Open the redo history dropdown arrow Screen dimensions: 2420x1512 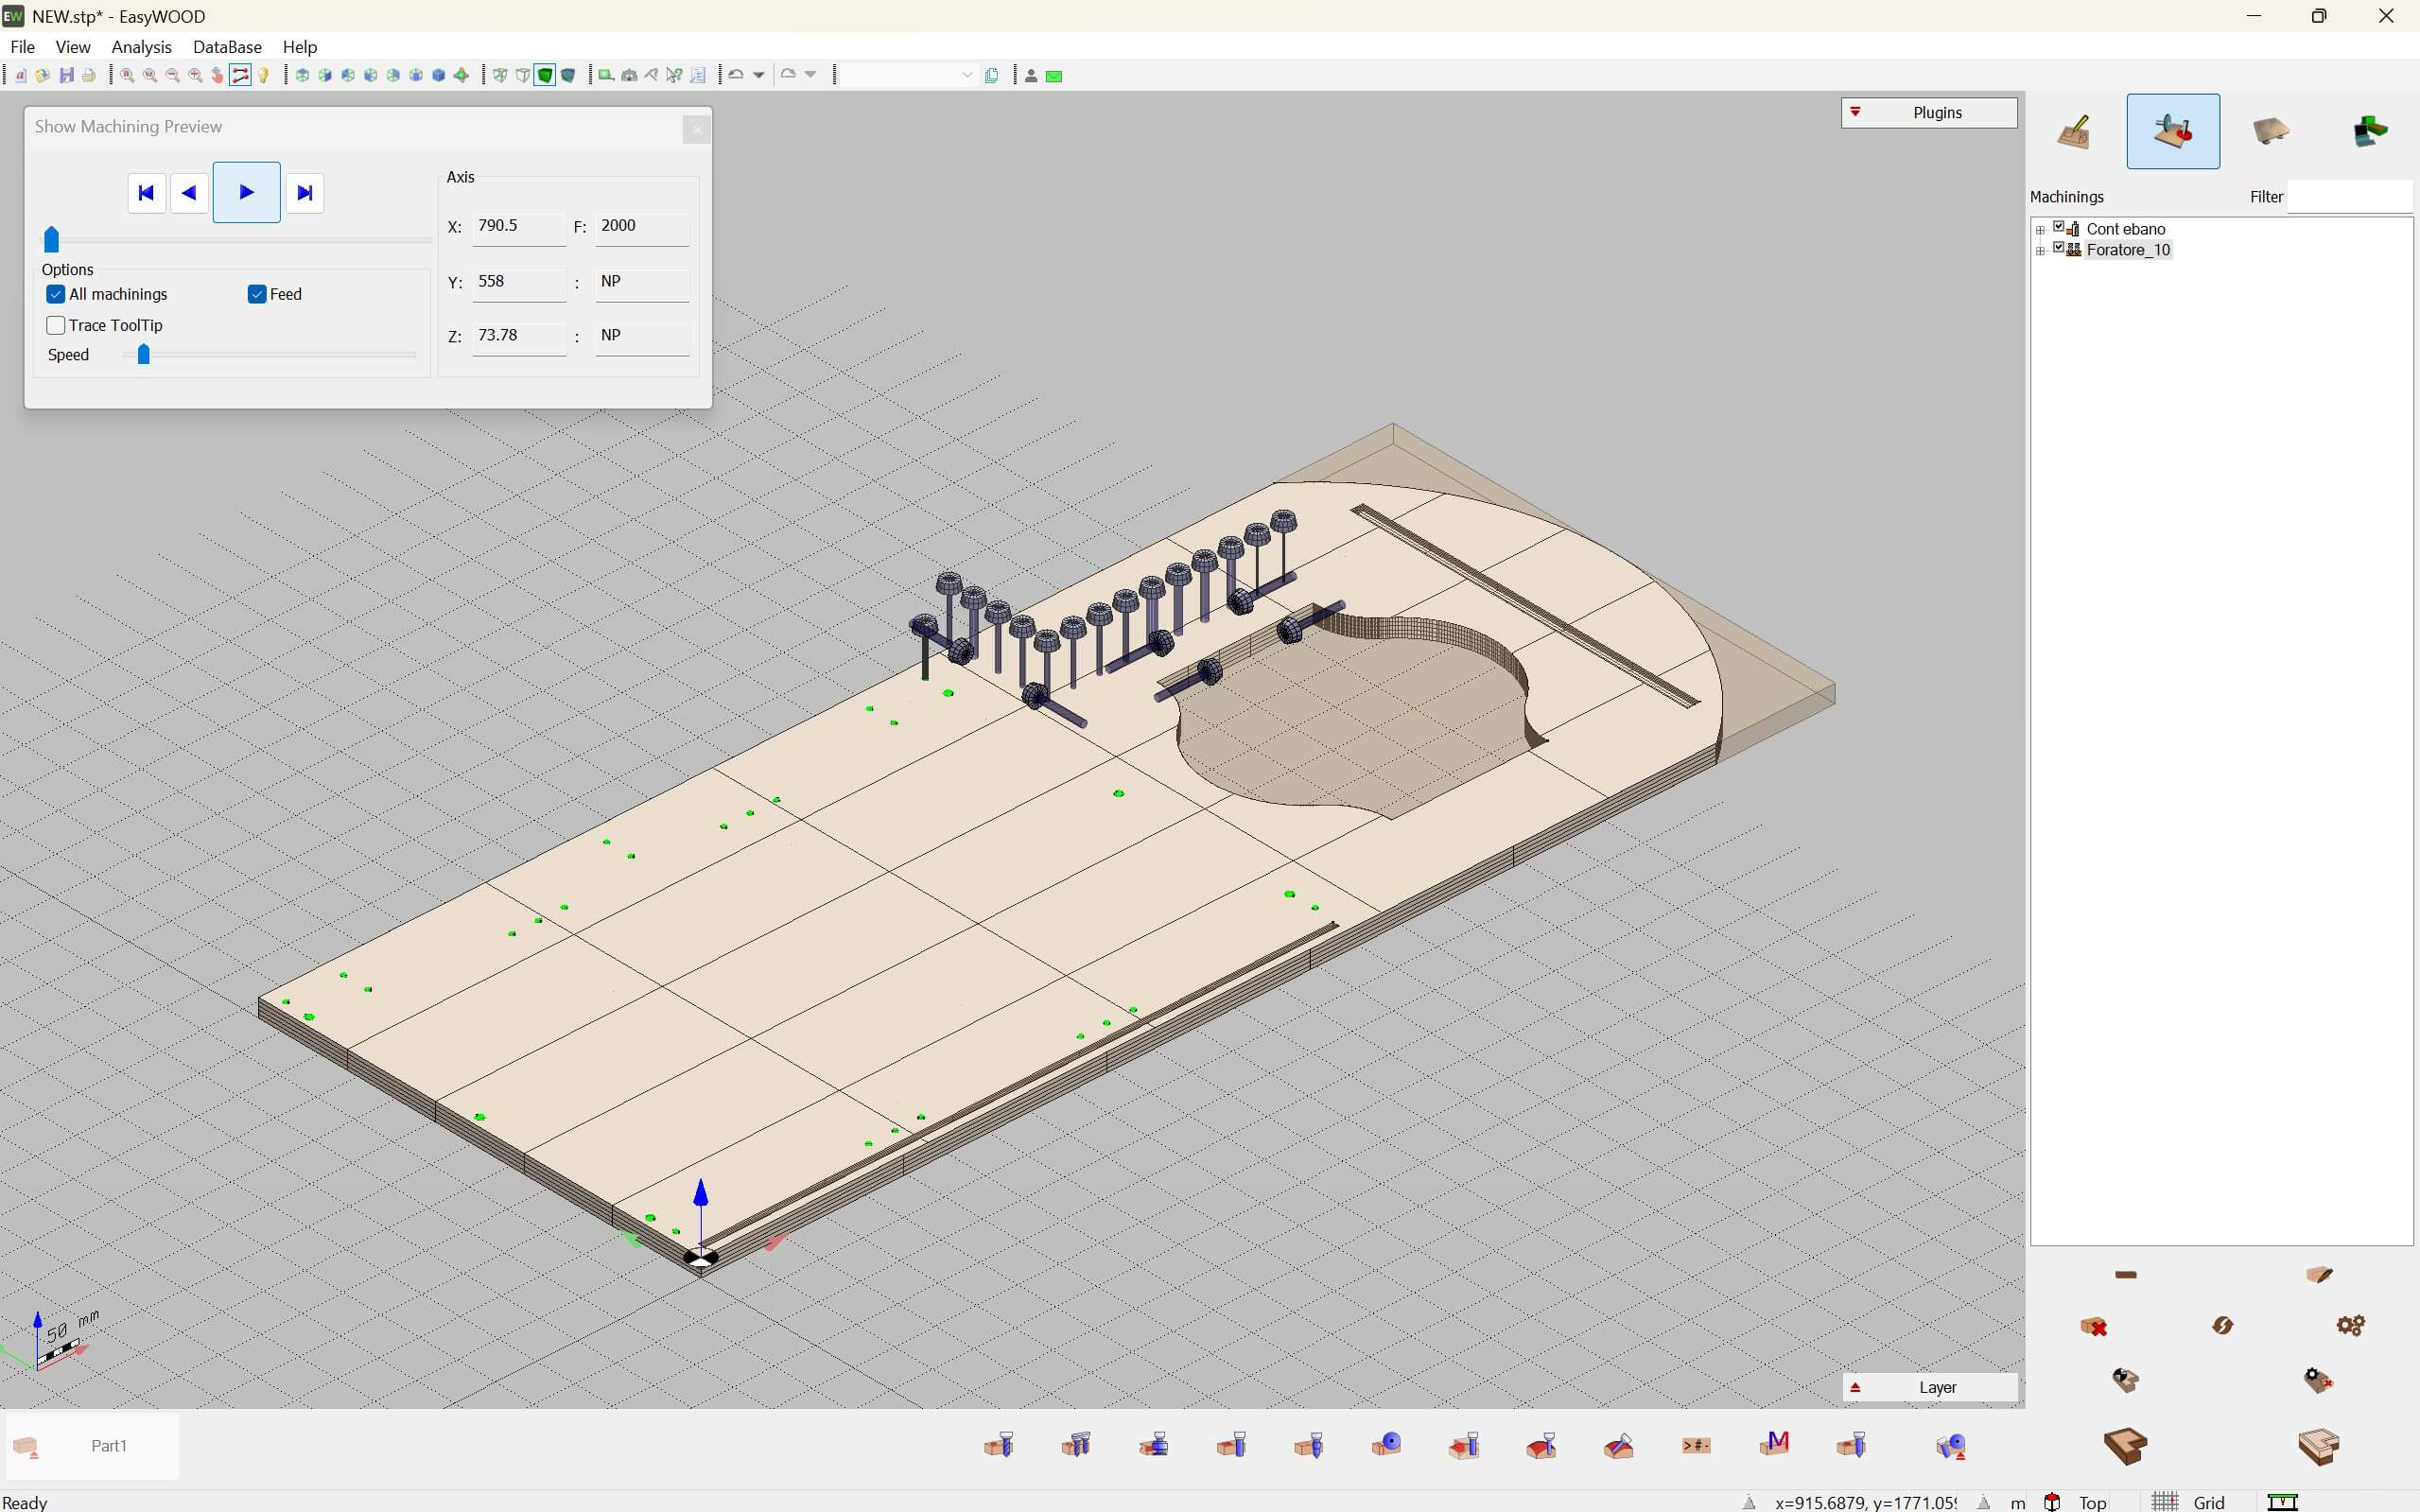coord(811,75)
